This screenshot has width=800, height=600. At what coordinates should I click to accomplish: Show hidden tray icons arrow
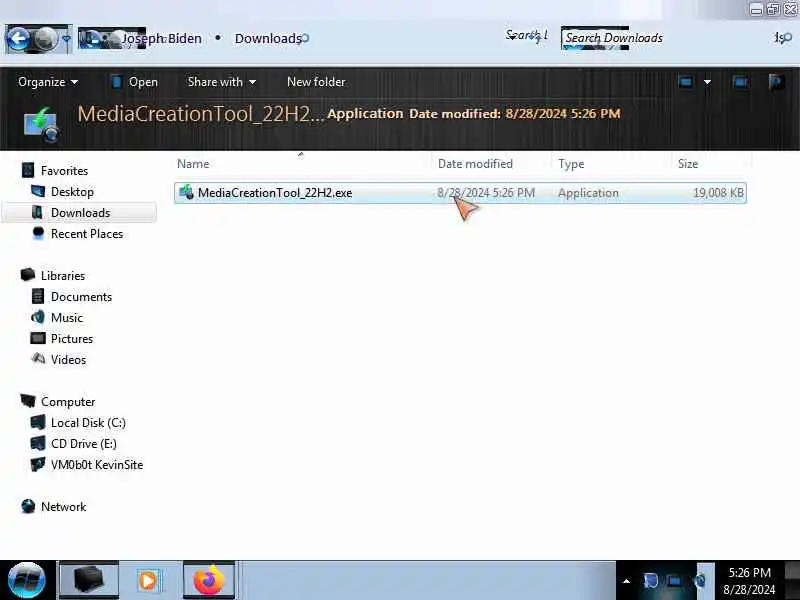626,581
